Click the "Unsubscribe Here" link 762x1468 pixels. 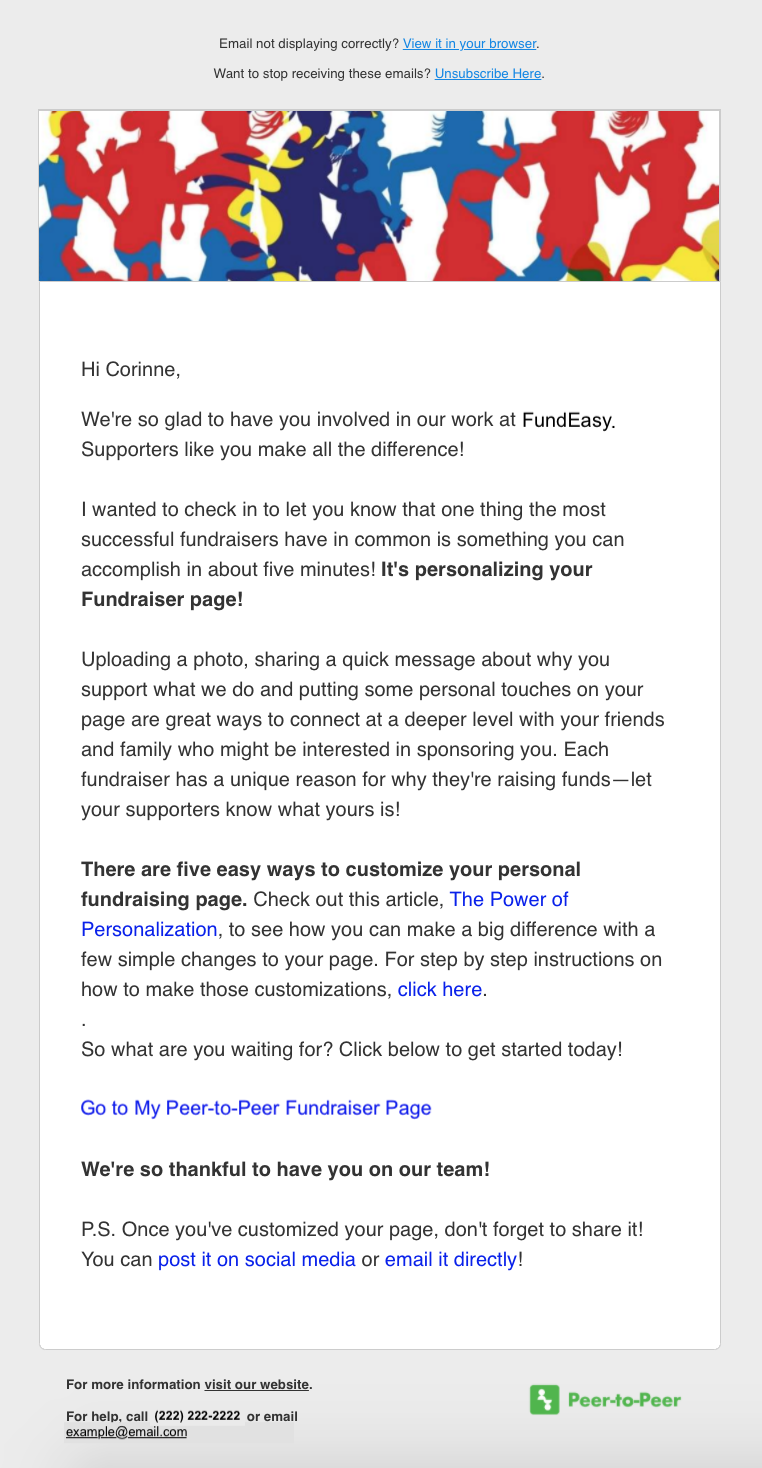coord(488,74)
